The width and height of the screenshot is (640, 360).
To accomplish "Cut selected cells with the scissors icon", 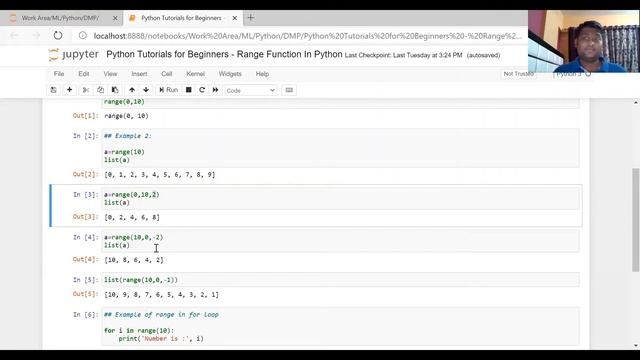I will pyautogui.click(x=86, y=90).
